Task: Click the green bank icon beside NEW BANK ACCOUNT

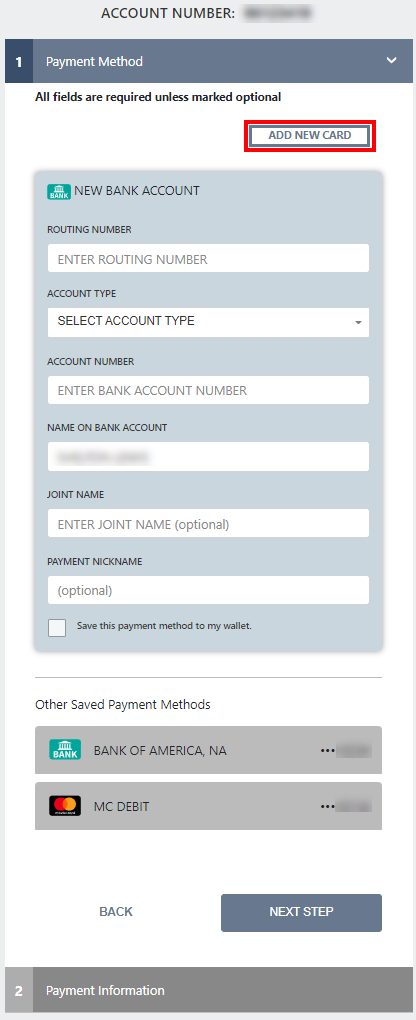Action: [x=59, y=191]
